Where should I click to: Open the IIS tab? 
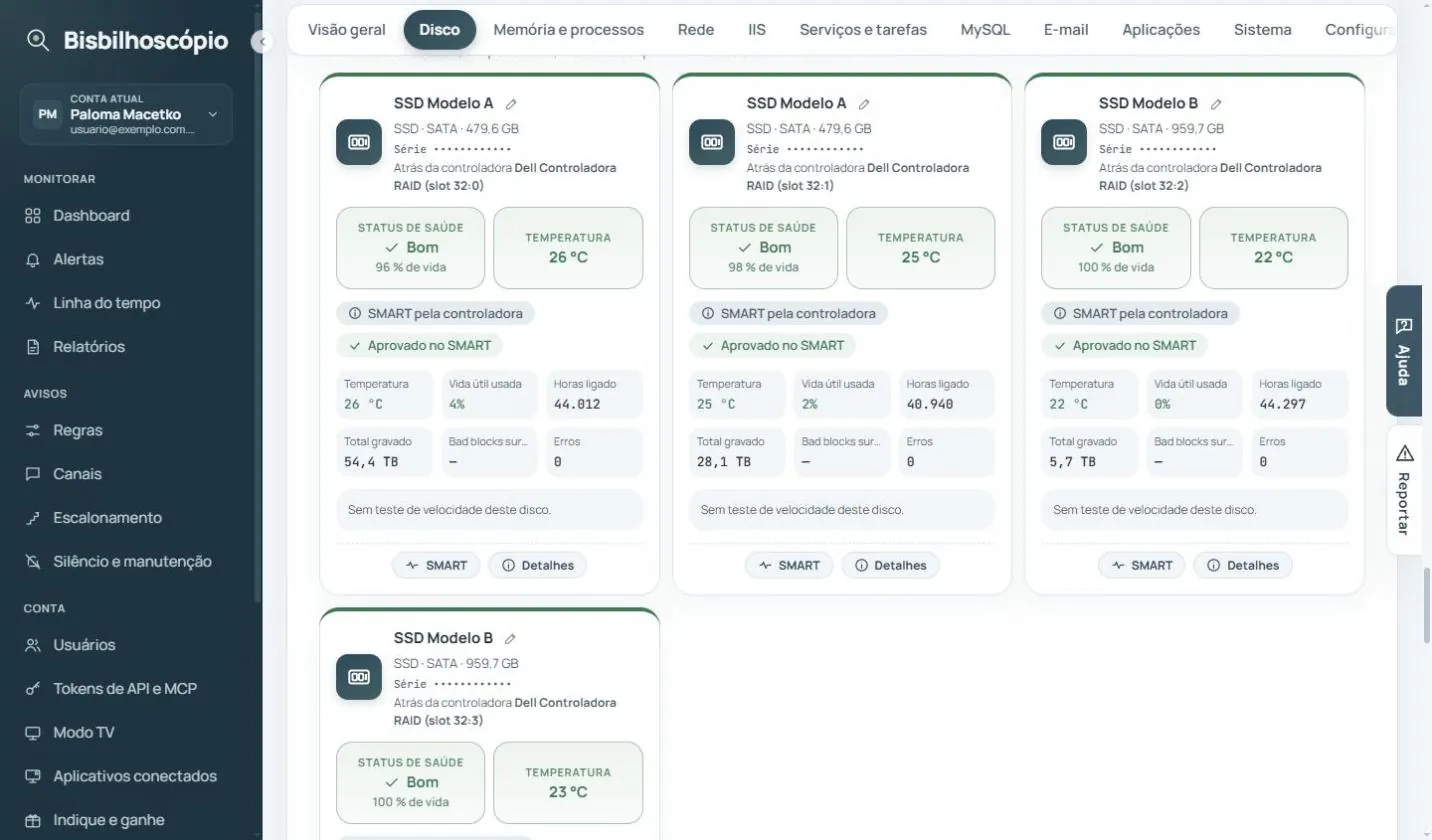(757, 29)
